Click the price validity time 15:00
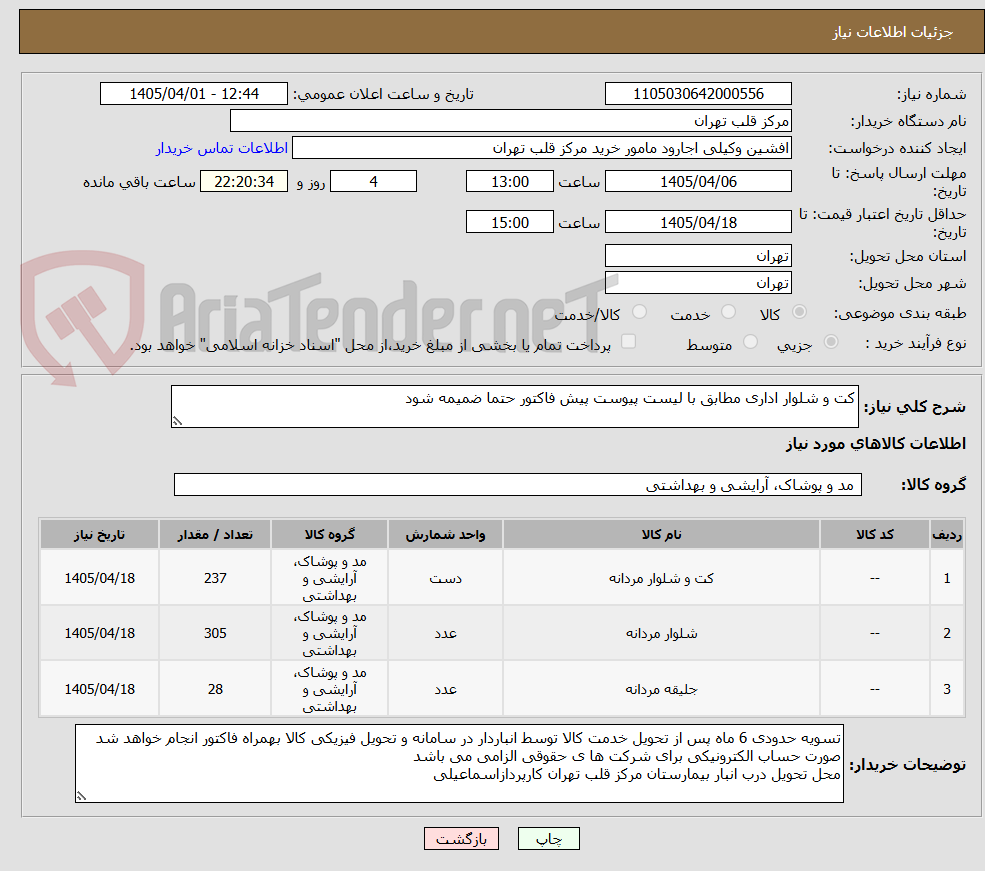 pos(509,222)
